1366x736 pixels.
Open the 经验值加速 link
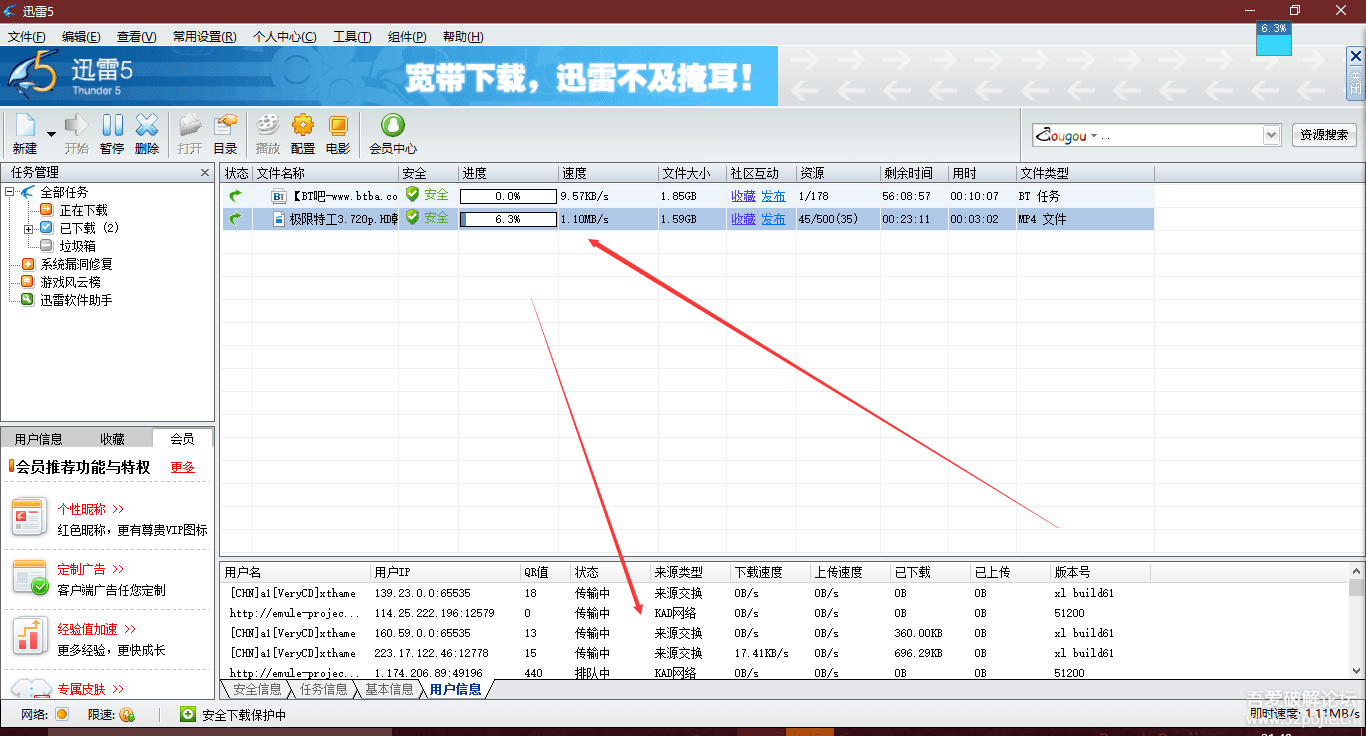96,629
